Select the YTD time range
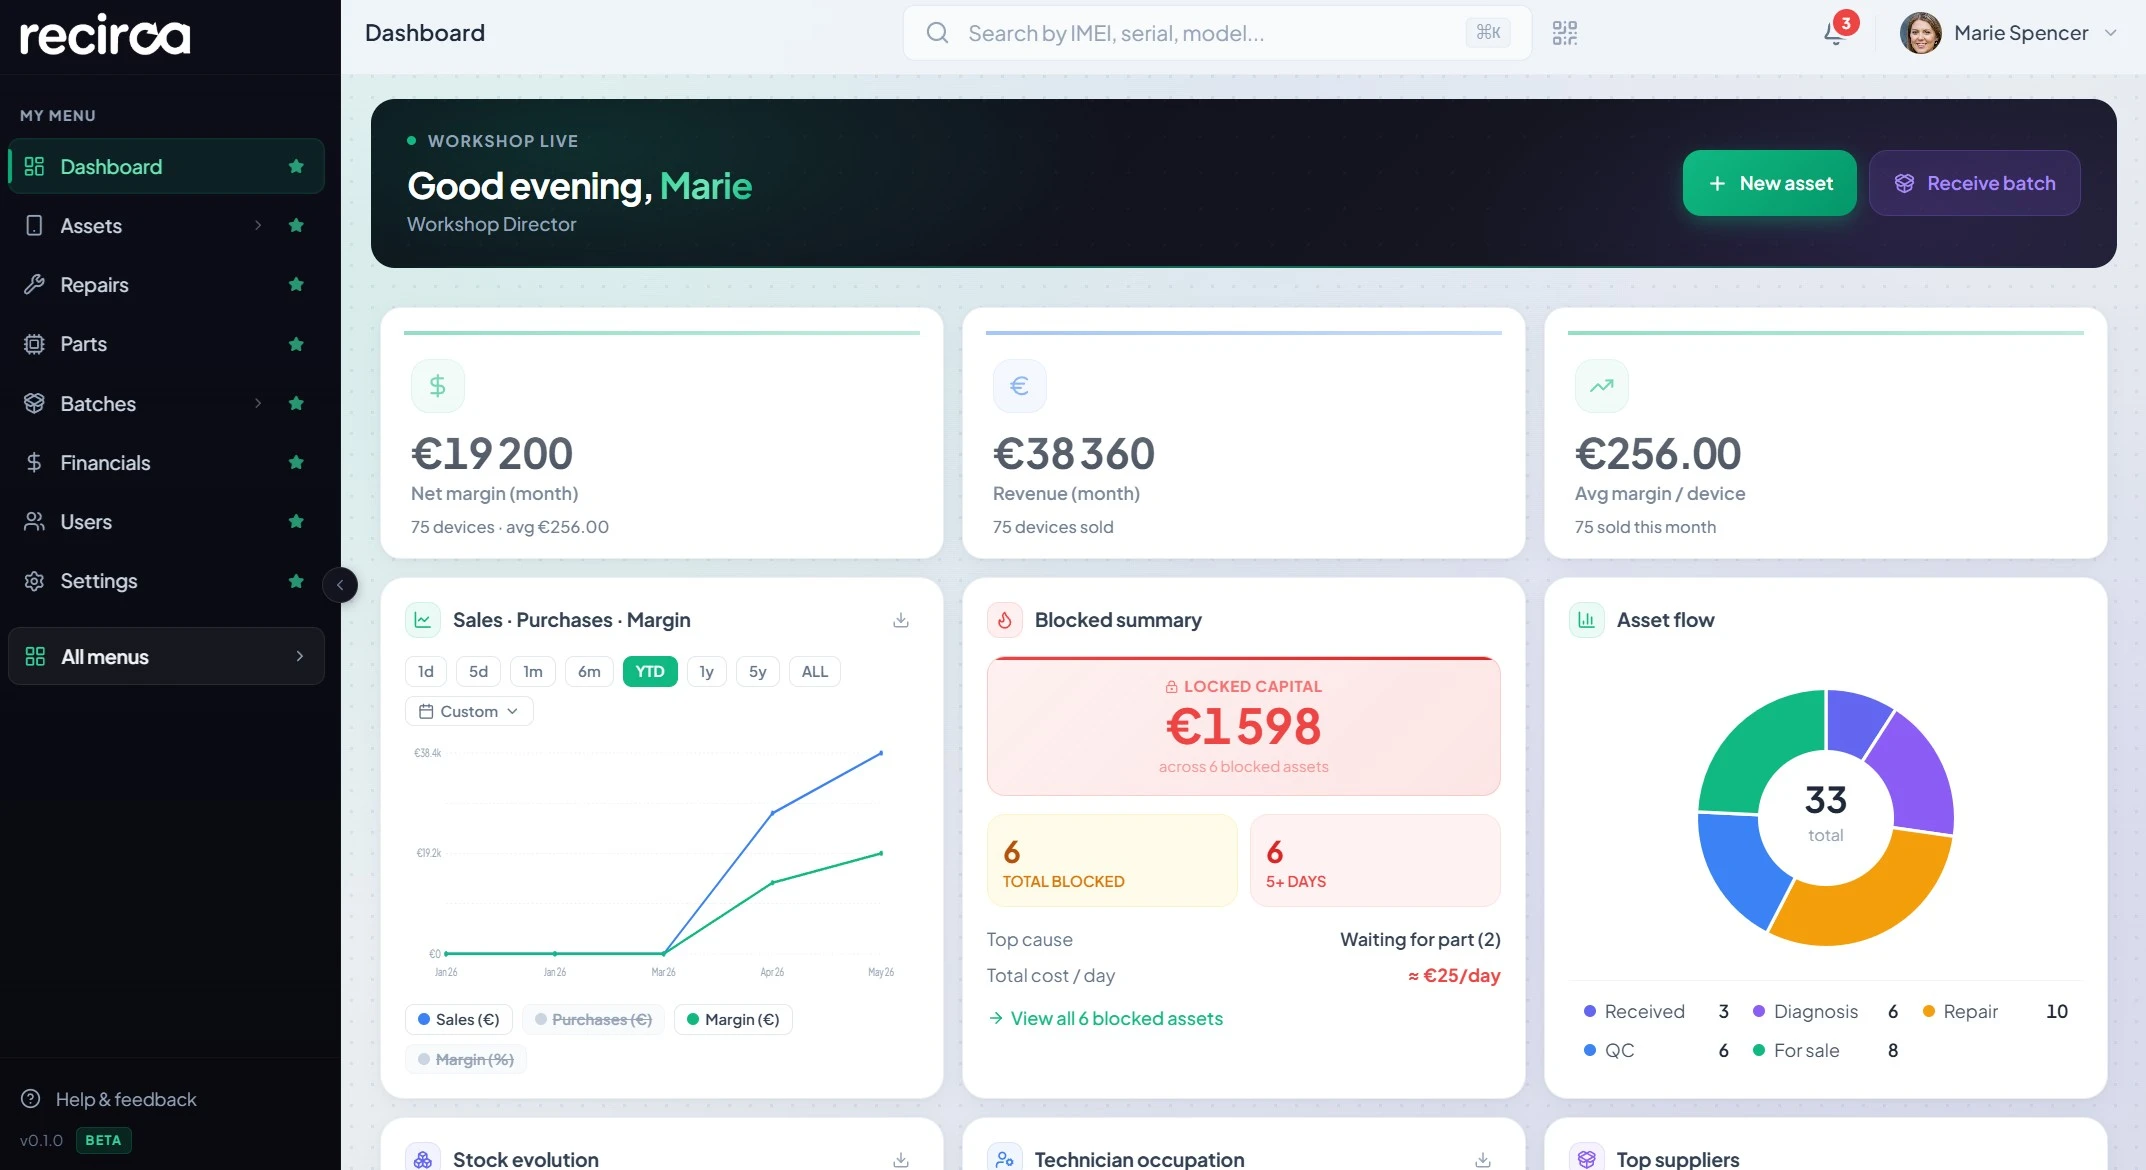Screen dimensions: 2146x1170 (650, 671)
